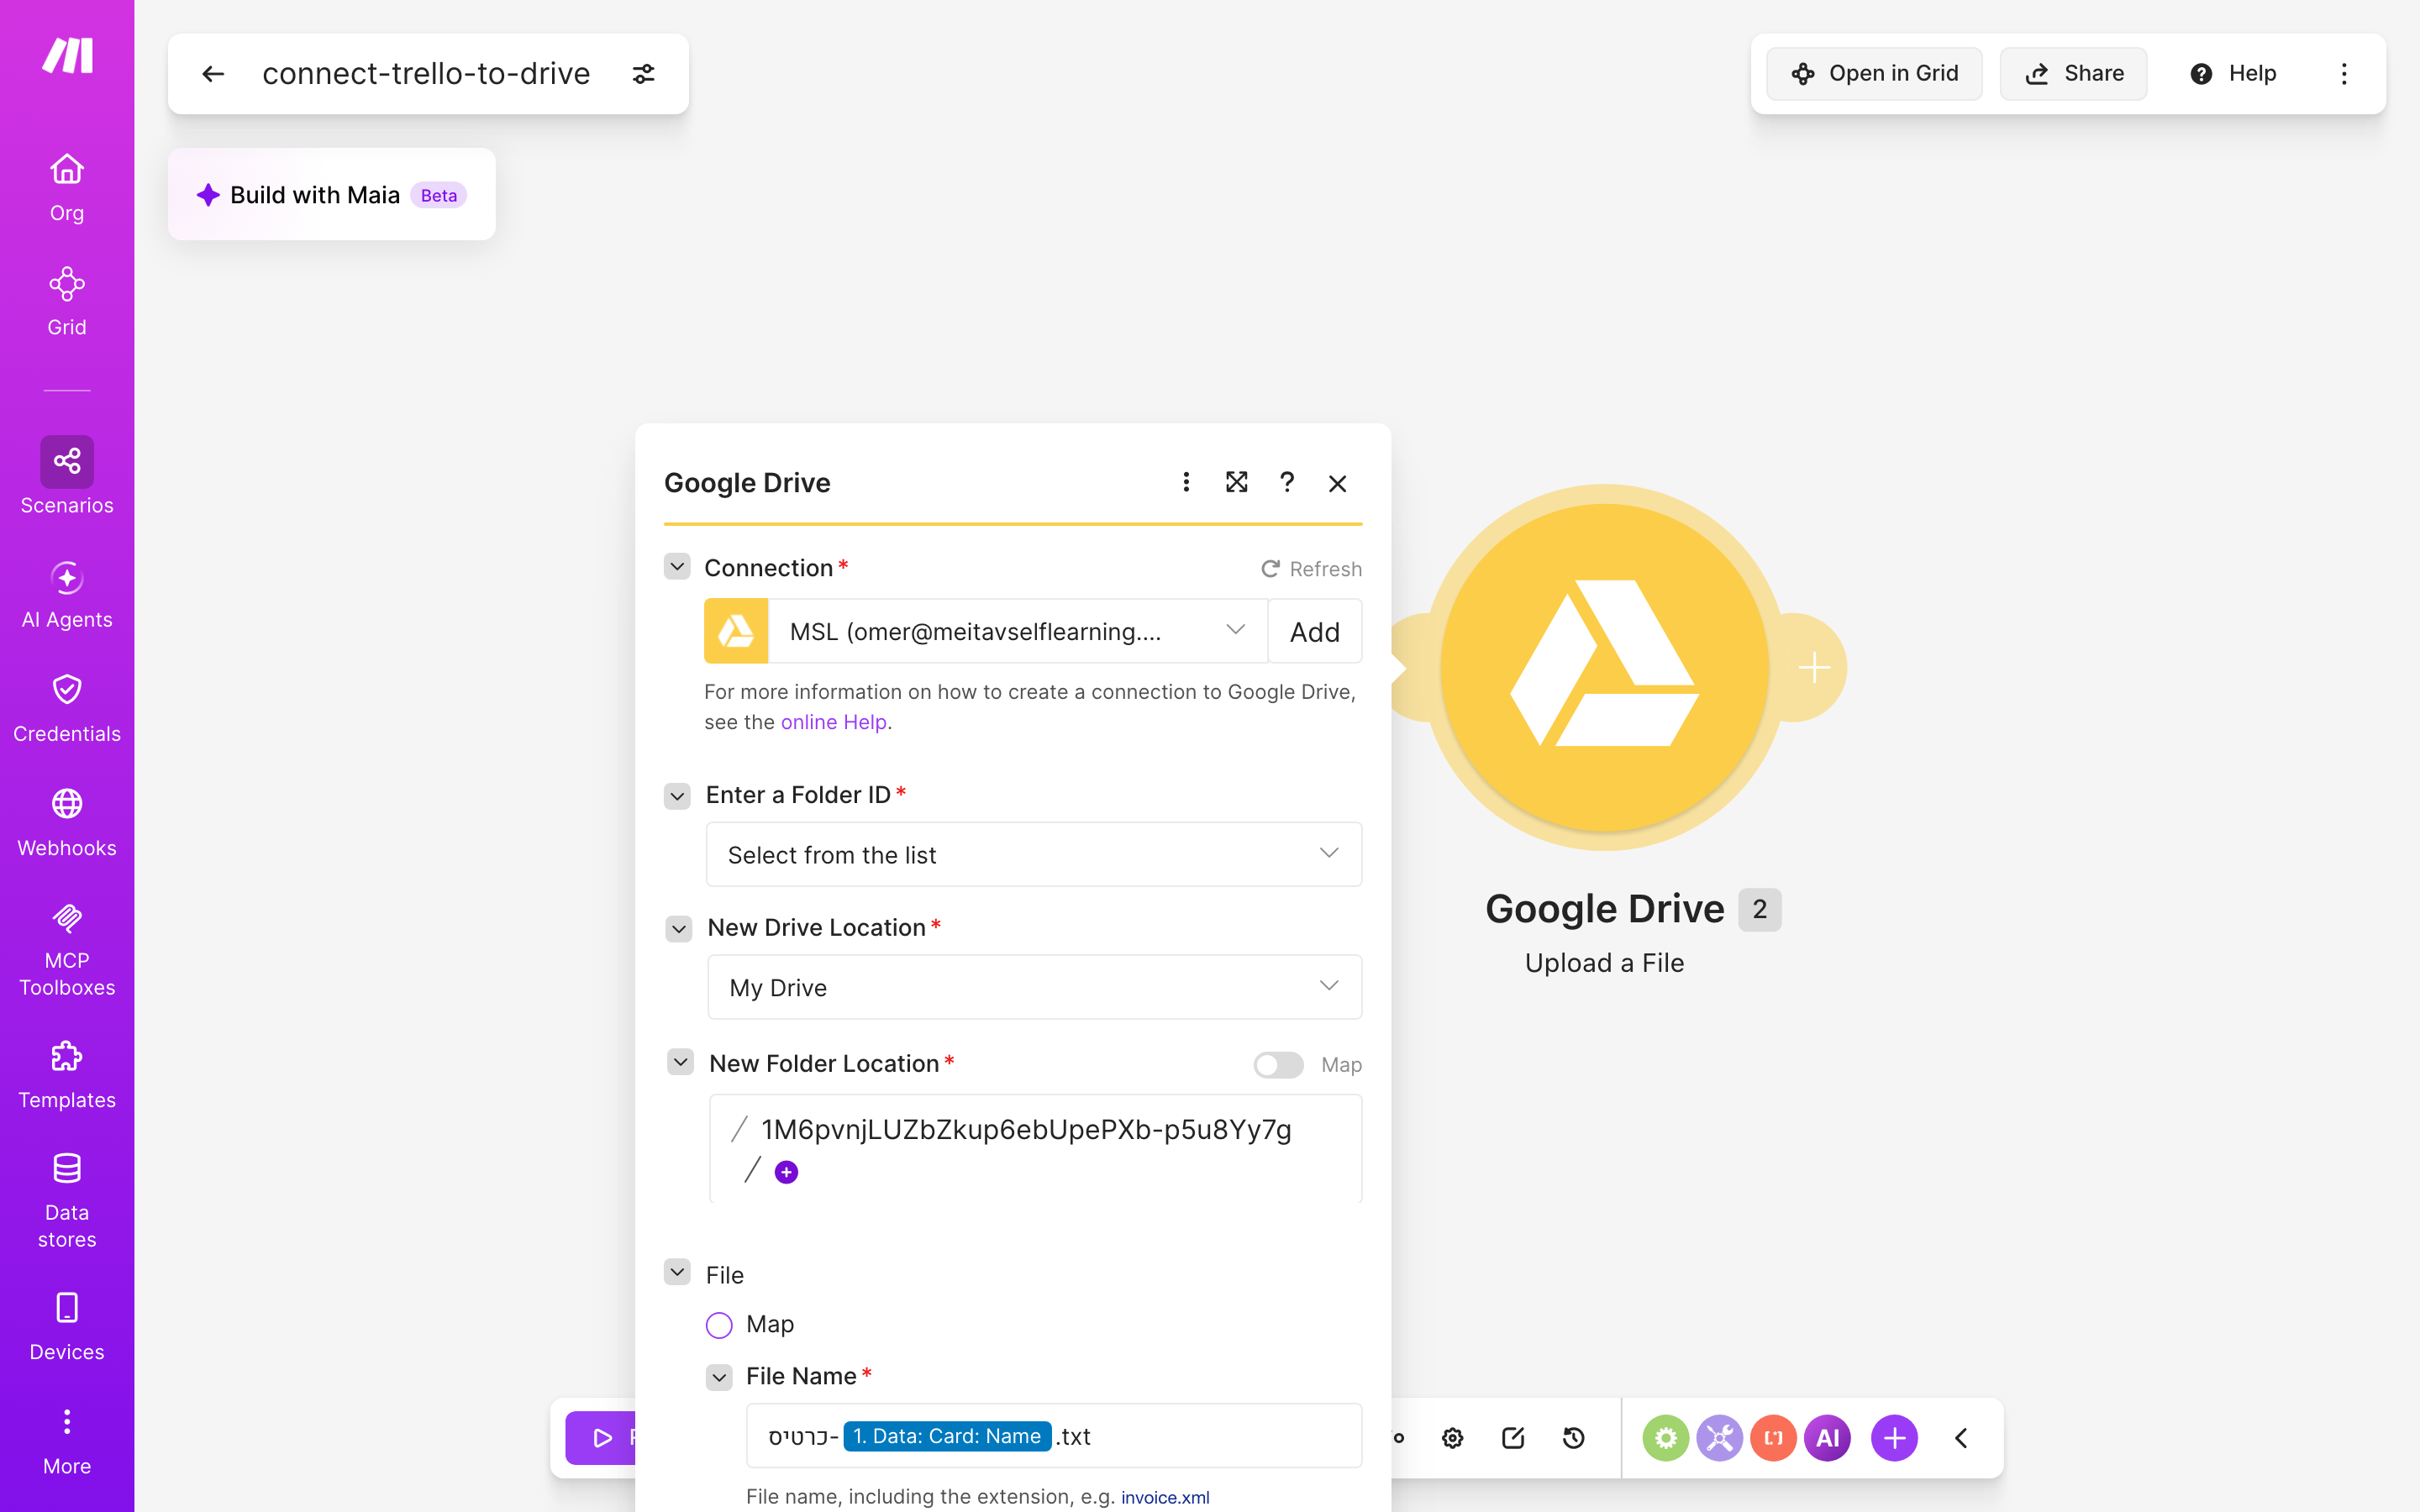Toggle the Map switch for New Folder Location
This screenshot has height=1512, width=2420.
click(1278, 1065)
